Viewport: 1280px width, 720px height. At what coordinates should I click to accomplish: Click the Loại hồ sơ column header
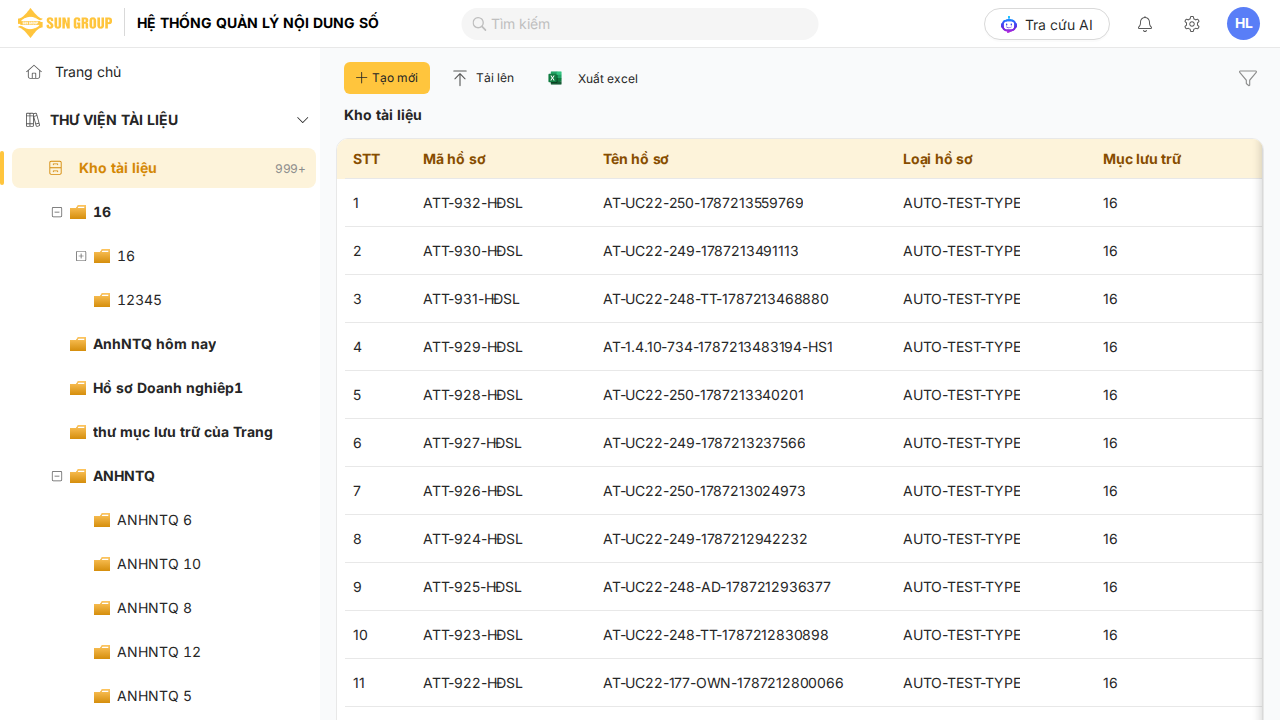938,159
